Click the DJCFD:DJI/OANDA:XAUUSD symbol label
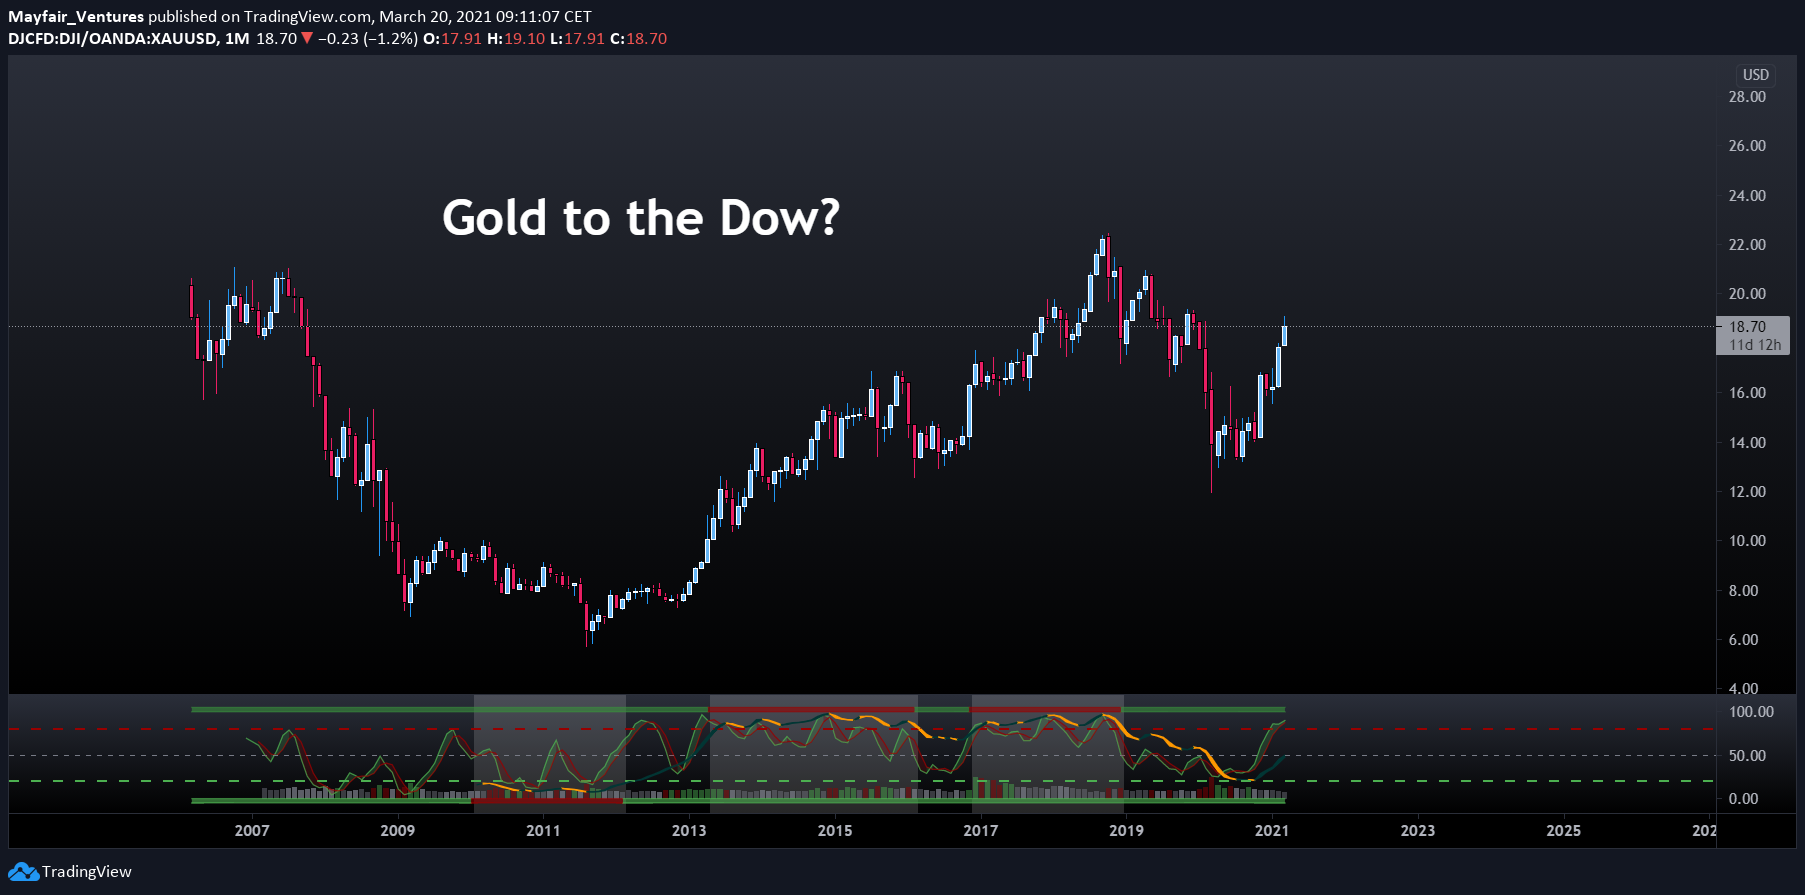The width and height of the screenshot is (1805, 895). click(112, 39)
